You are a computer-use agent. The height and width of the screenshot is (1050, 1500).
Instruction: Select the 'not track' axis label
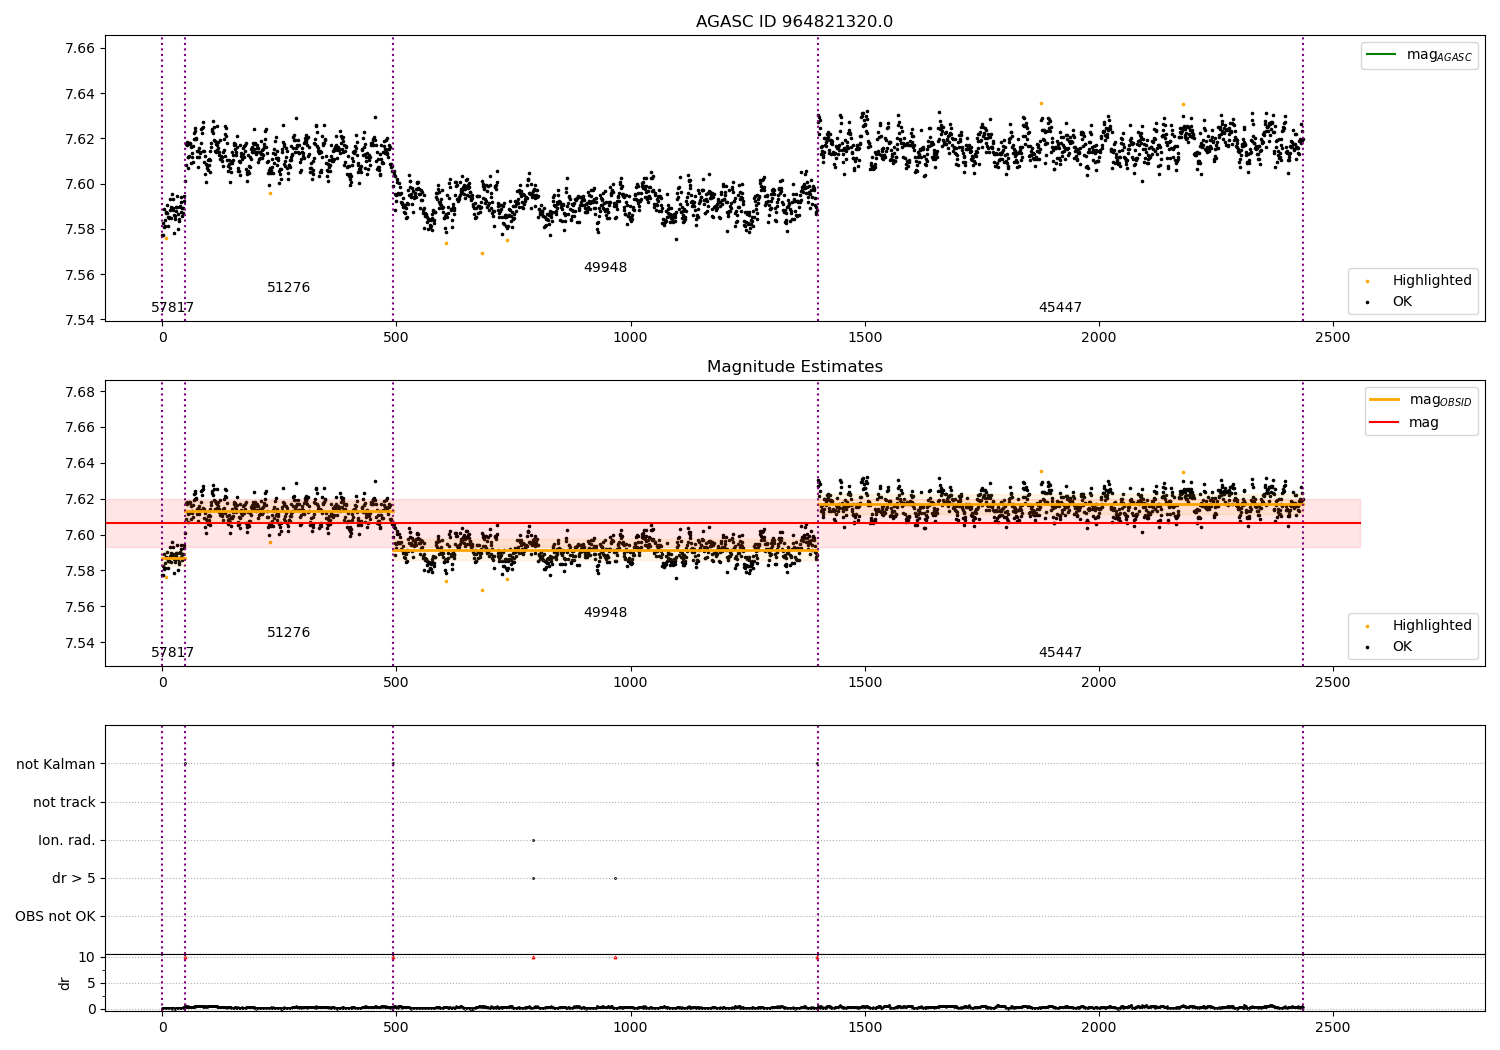(x=64, y=803)
